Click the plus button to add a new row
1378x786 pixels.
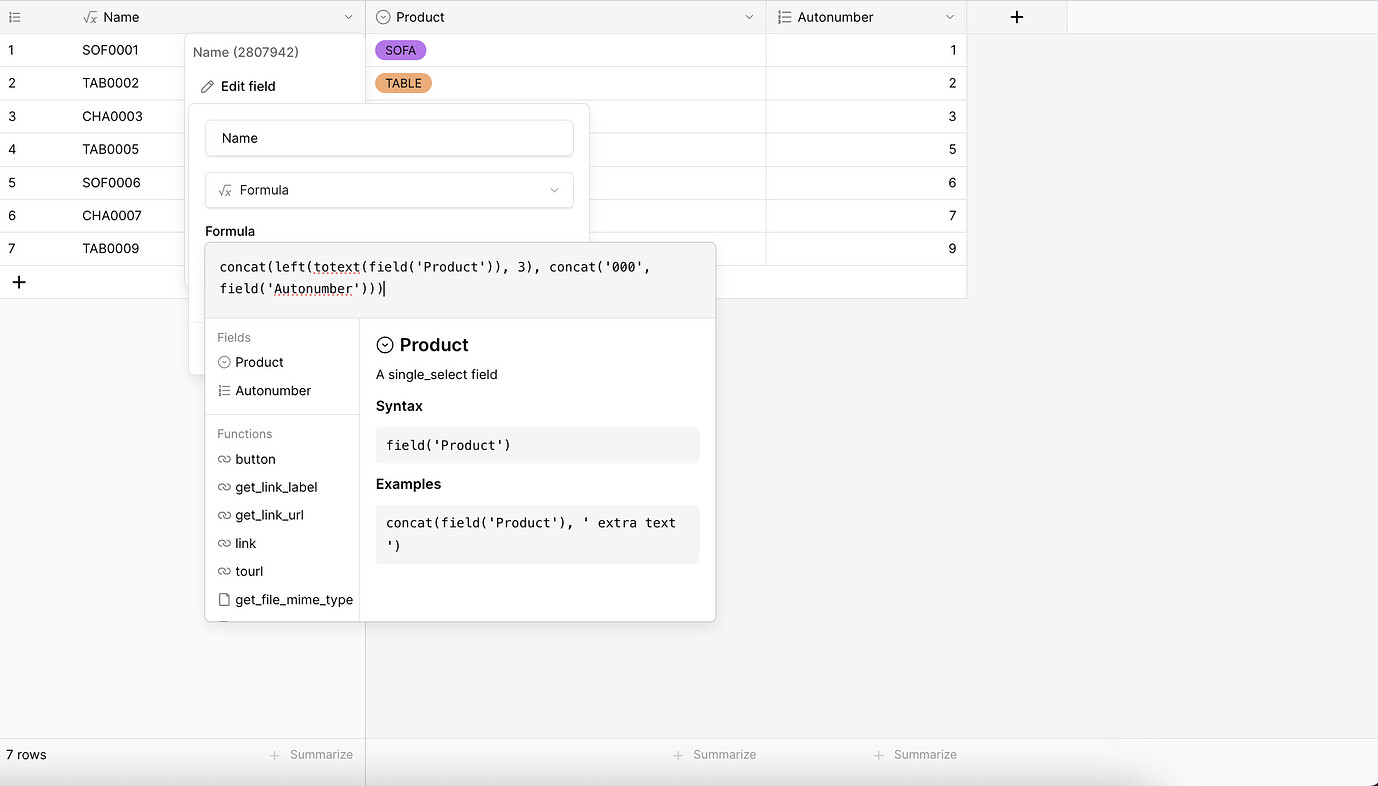18,281
